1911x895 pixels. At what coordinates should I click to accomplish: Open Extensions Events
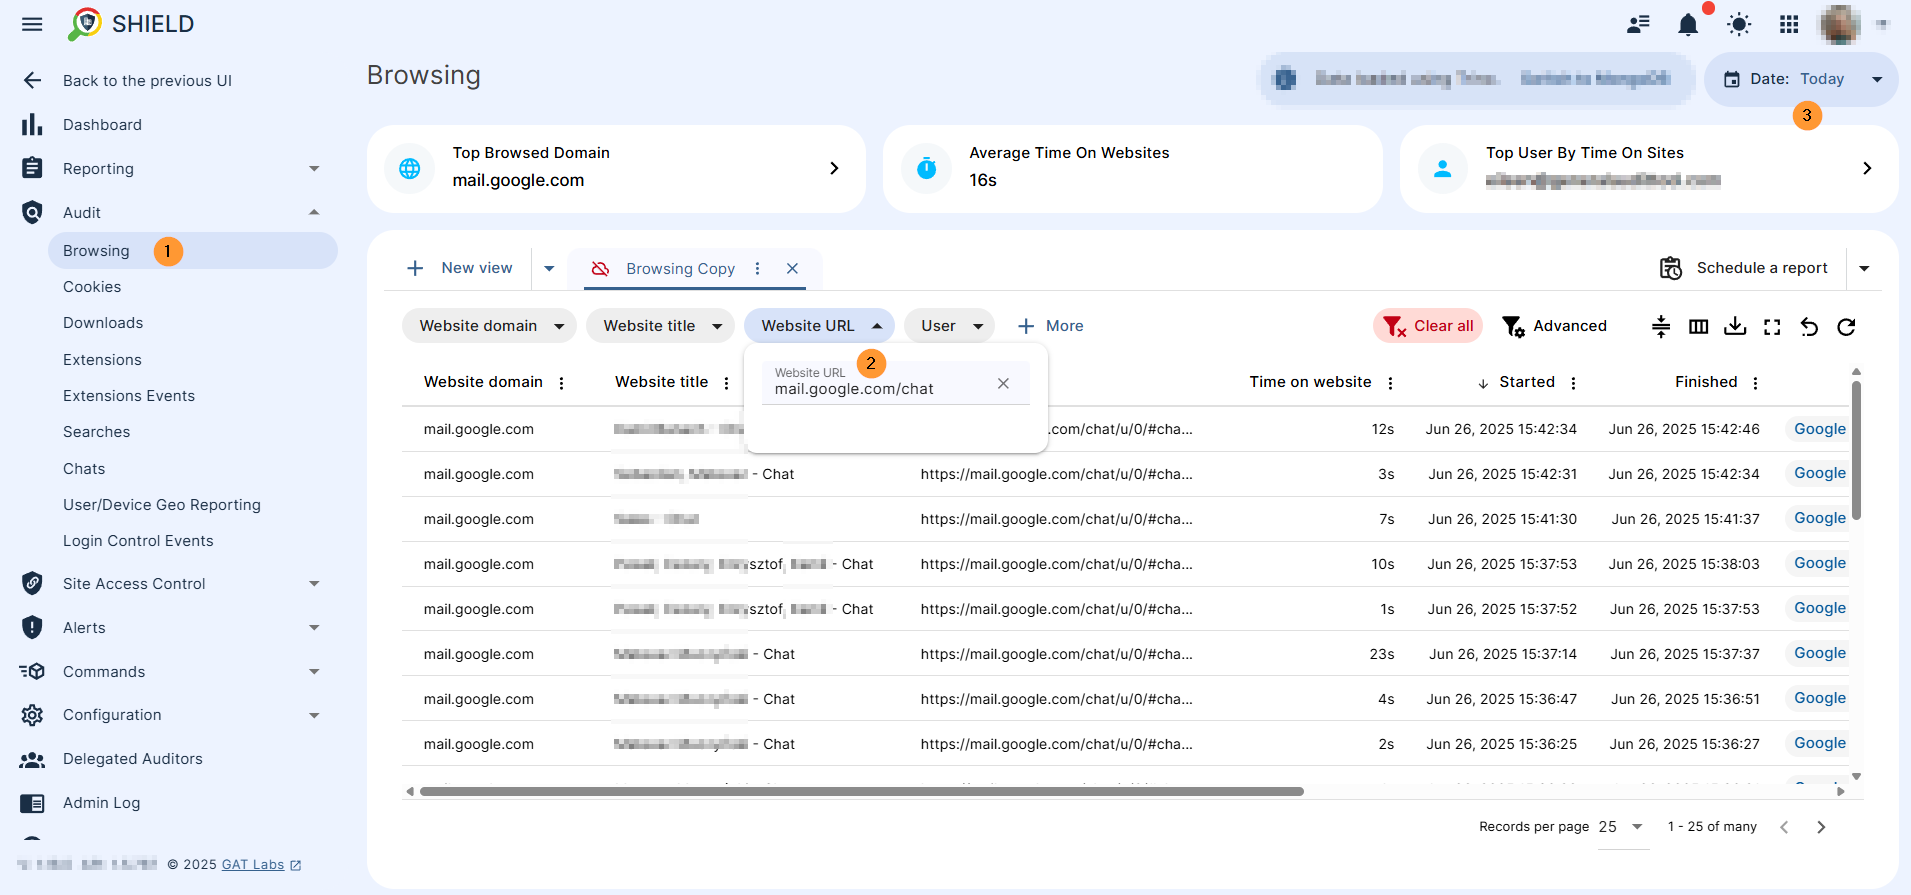(x=129, y=396)
